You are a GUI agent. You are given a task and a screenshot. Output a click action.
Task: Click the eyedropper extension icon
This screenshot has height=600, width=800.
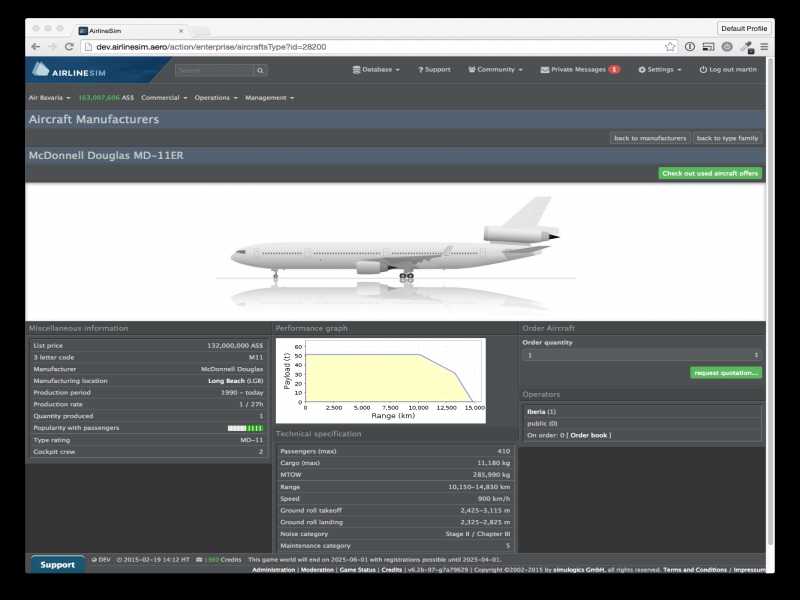coord(746,47)
